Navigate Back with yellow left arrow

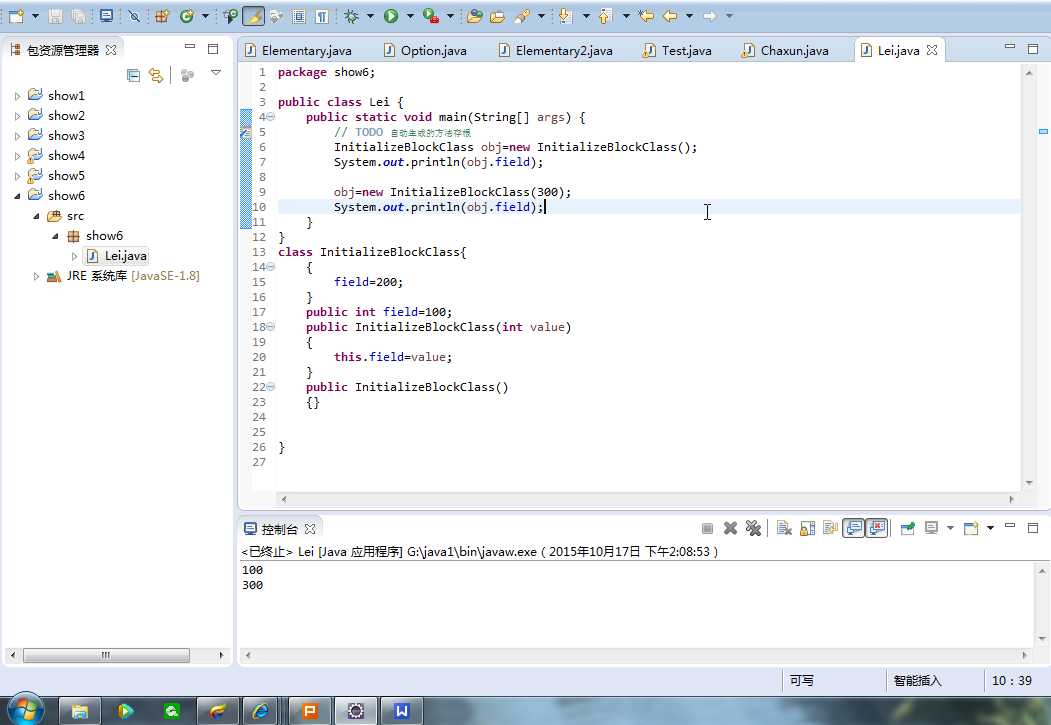670,16
